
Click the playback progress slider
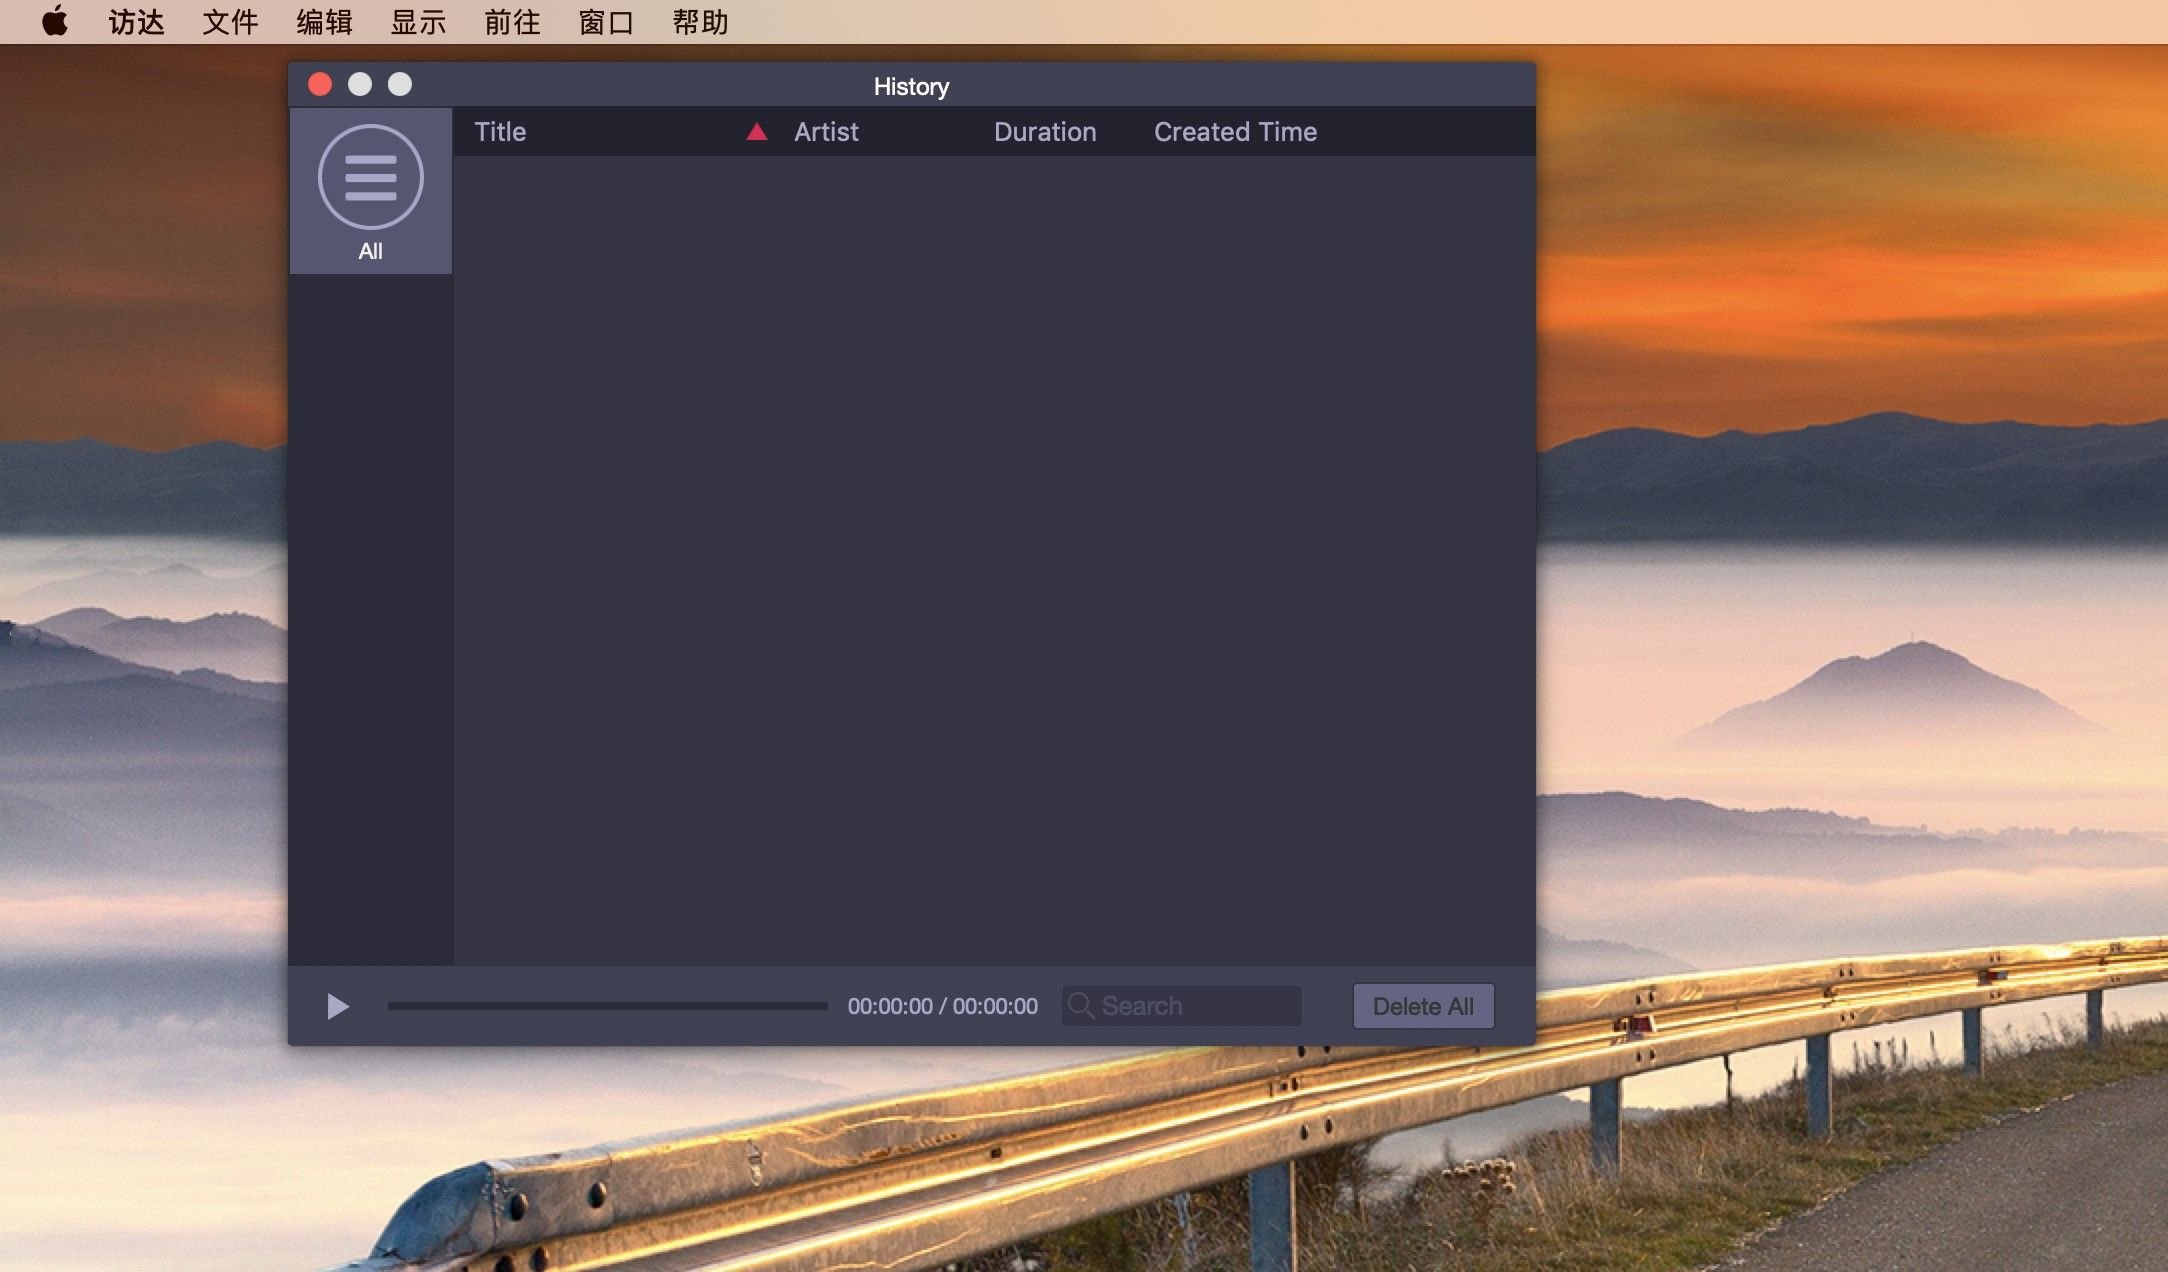pyautogui.click(x=607, y=1006)
